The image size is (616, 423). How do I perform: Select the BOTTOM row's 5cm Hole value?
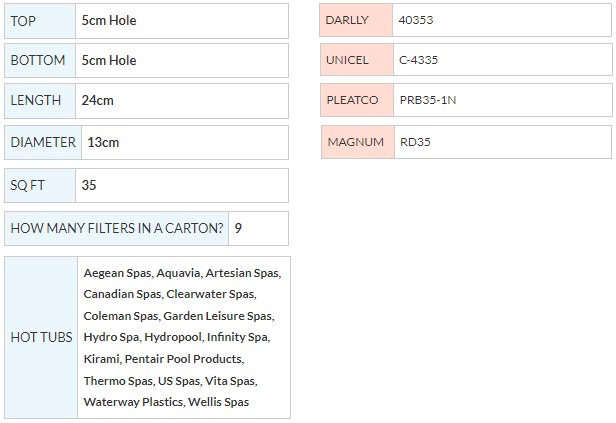pos(109,60)
